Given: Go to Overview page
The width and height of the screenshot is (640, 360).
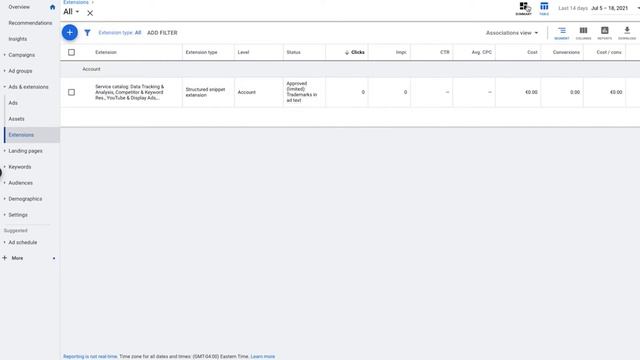Looking at the screenshot, I should pyautogui.click(x=19, y=7).
